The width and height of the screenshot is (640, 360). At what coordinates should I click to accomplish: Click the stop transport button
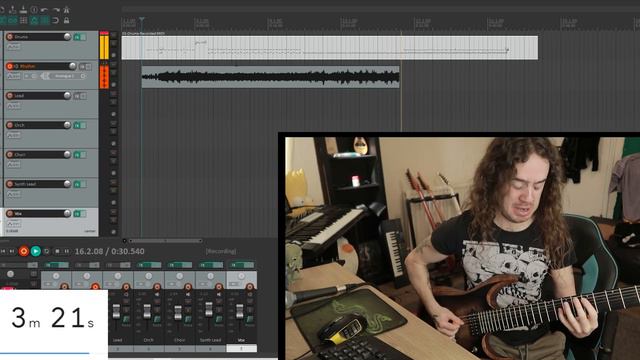coord(57,251)
